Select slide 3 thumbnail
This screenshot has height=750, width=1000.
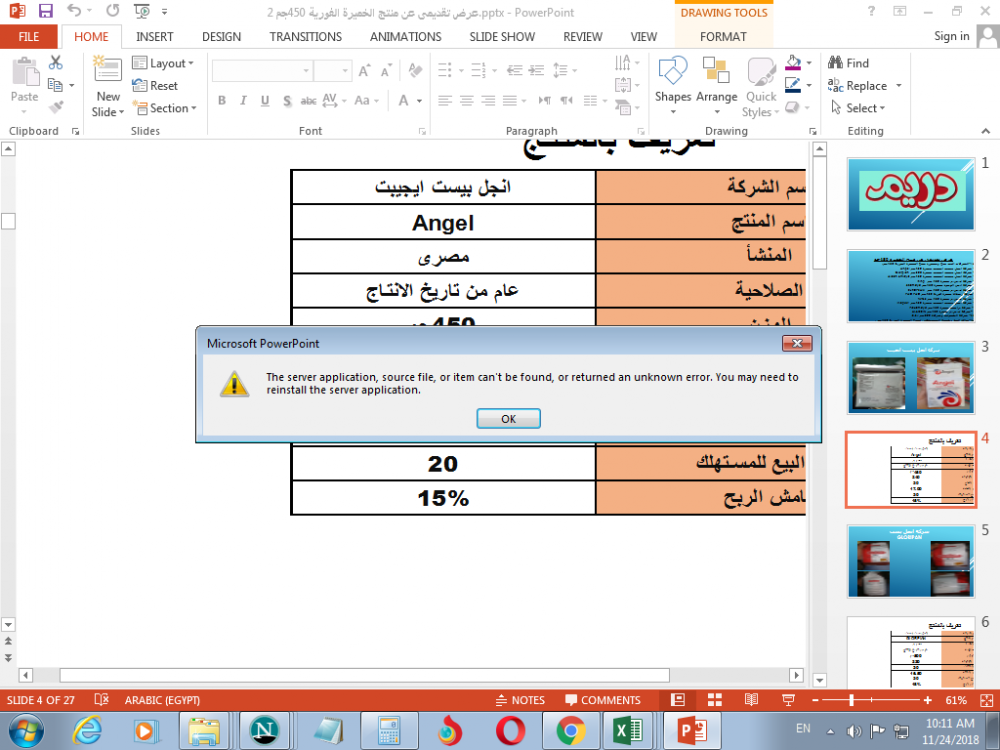point(911,378)
